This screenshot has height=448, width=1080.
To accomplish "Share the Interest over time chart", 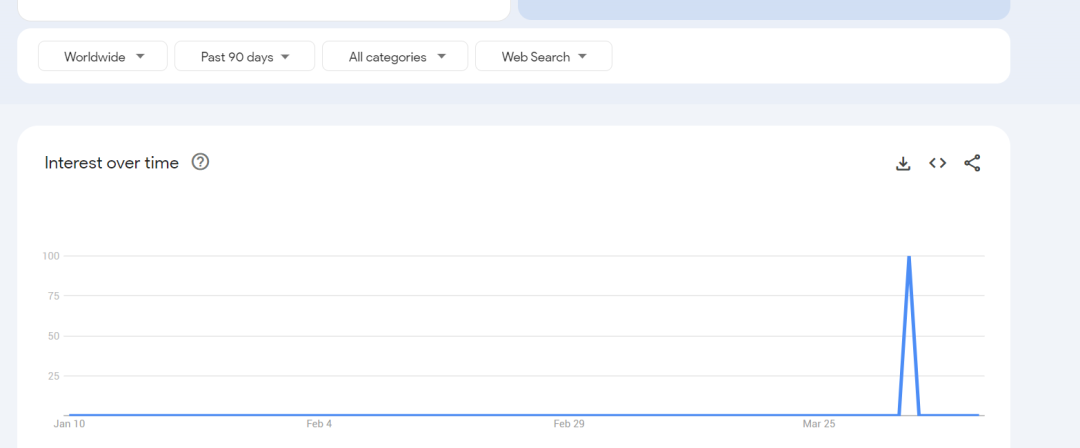I will pos(972,163).
